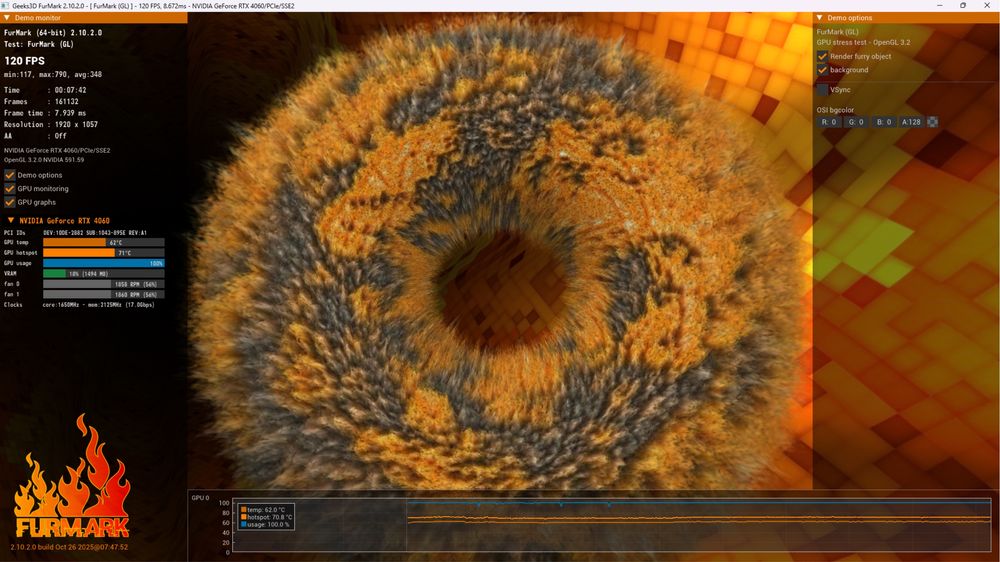Uncheck the background checkbox
This screenshot has height=562, width=1000.
coord(822,70)
